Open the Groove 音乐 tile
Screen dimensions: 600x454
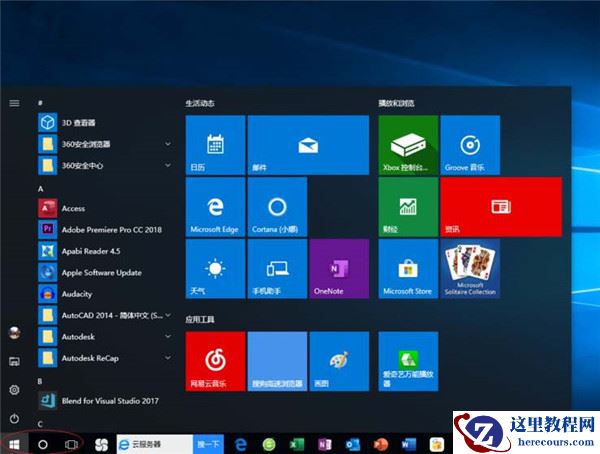point(470,145)
